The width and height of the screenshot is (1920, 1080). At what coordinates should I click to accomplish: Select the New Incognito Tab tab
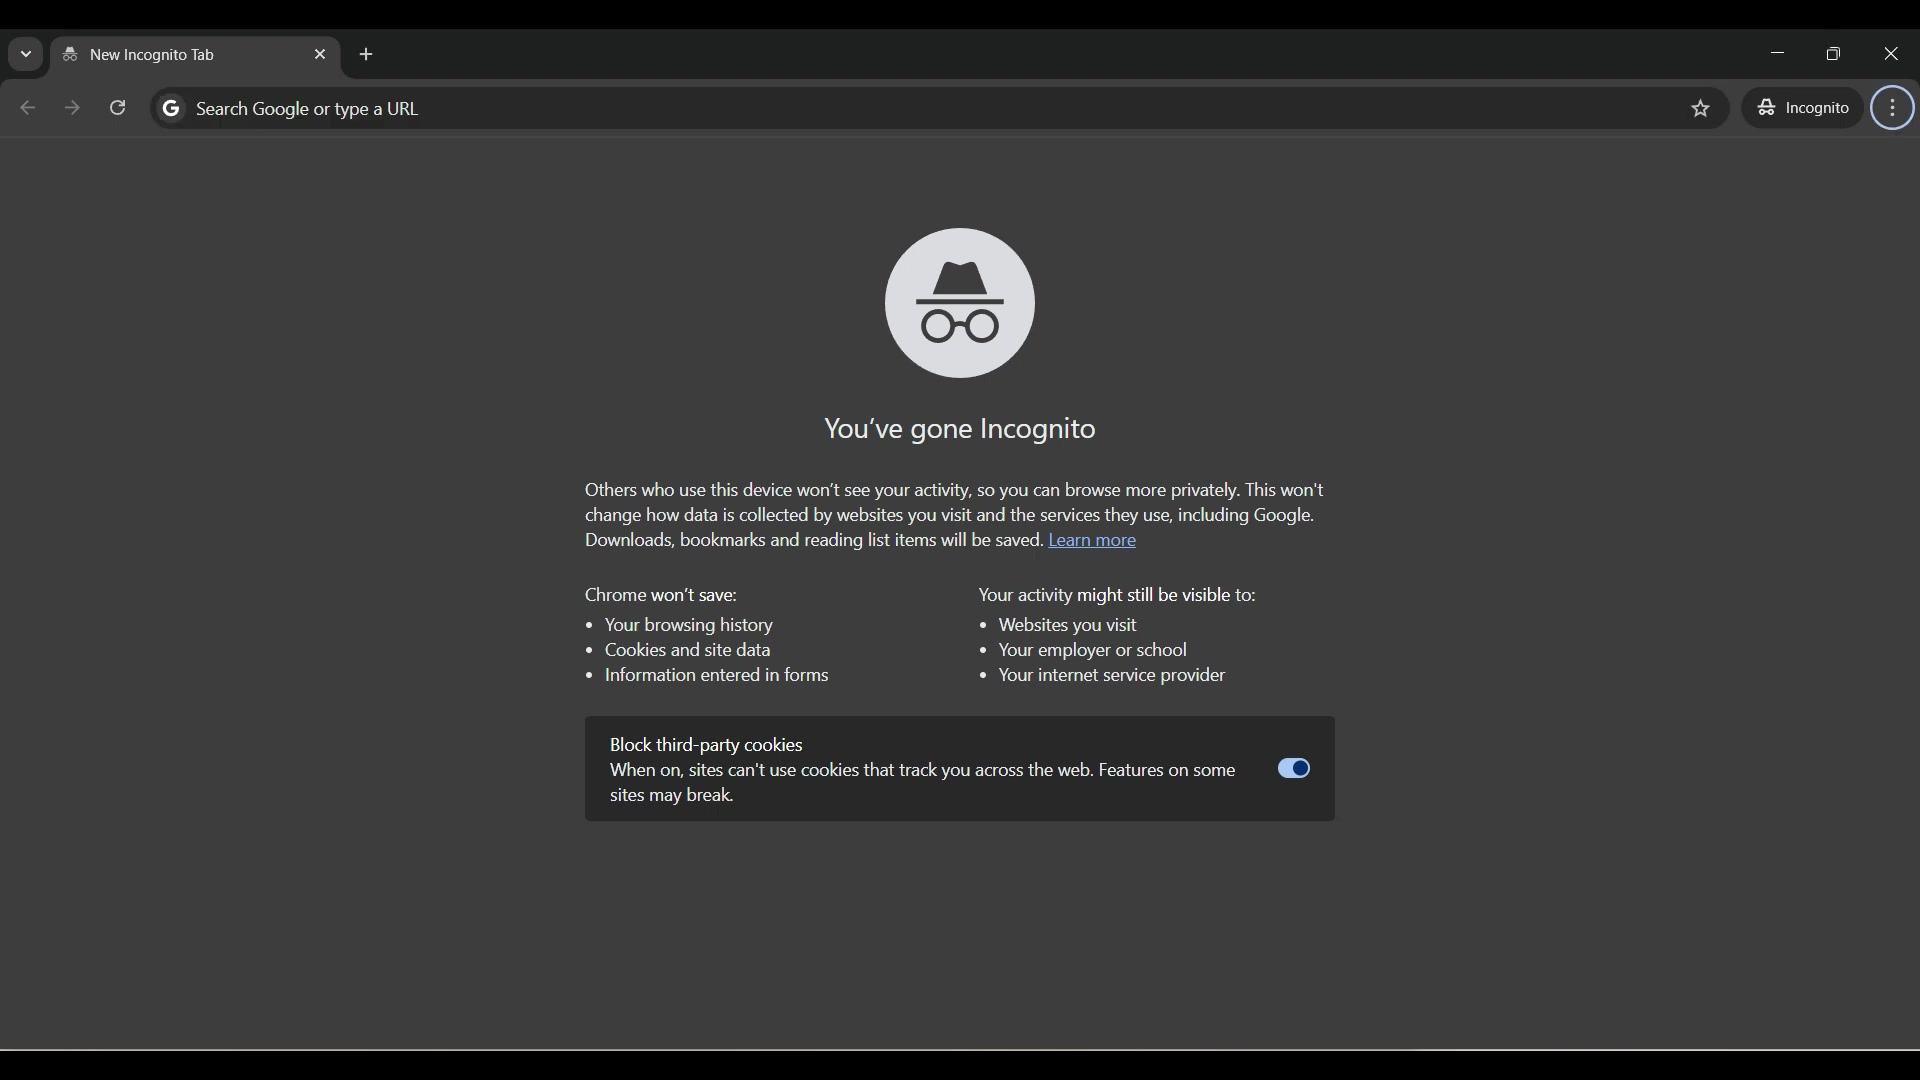(x=195, y=55)
